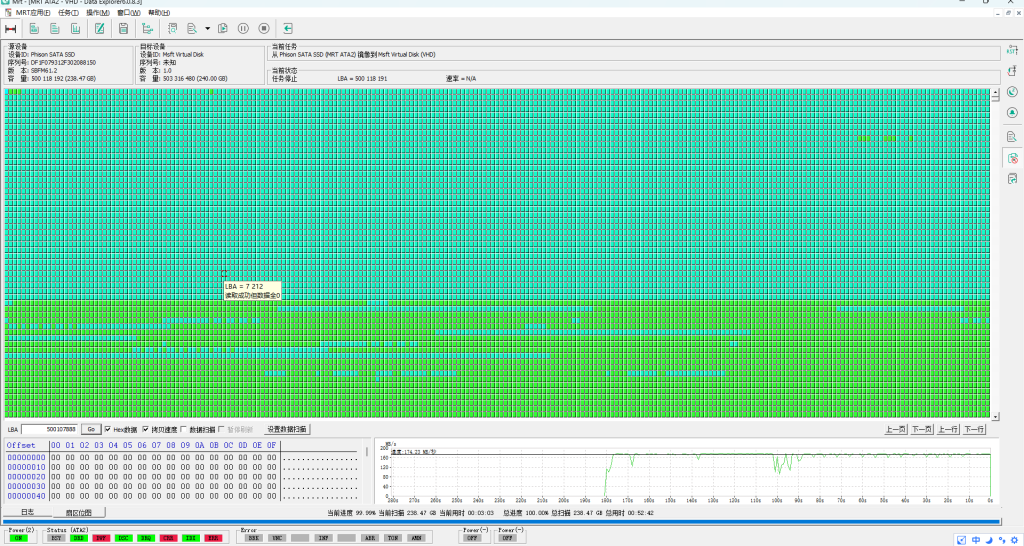Image resolution: width=1024 pixels, height=546 pixels.
Task: Click the 下一页 button
Action: tap(921, 429)
